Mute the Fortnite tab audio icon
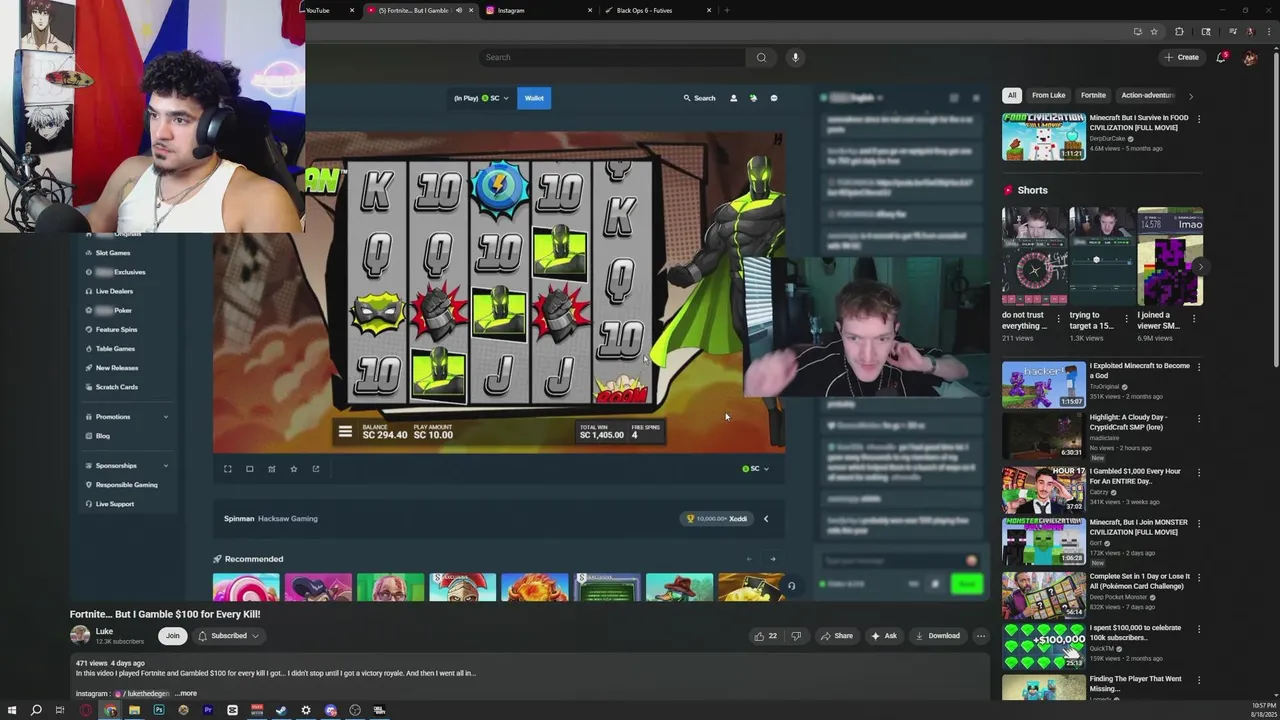This screenshot has height=720, width=1280. coord(459,10)
